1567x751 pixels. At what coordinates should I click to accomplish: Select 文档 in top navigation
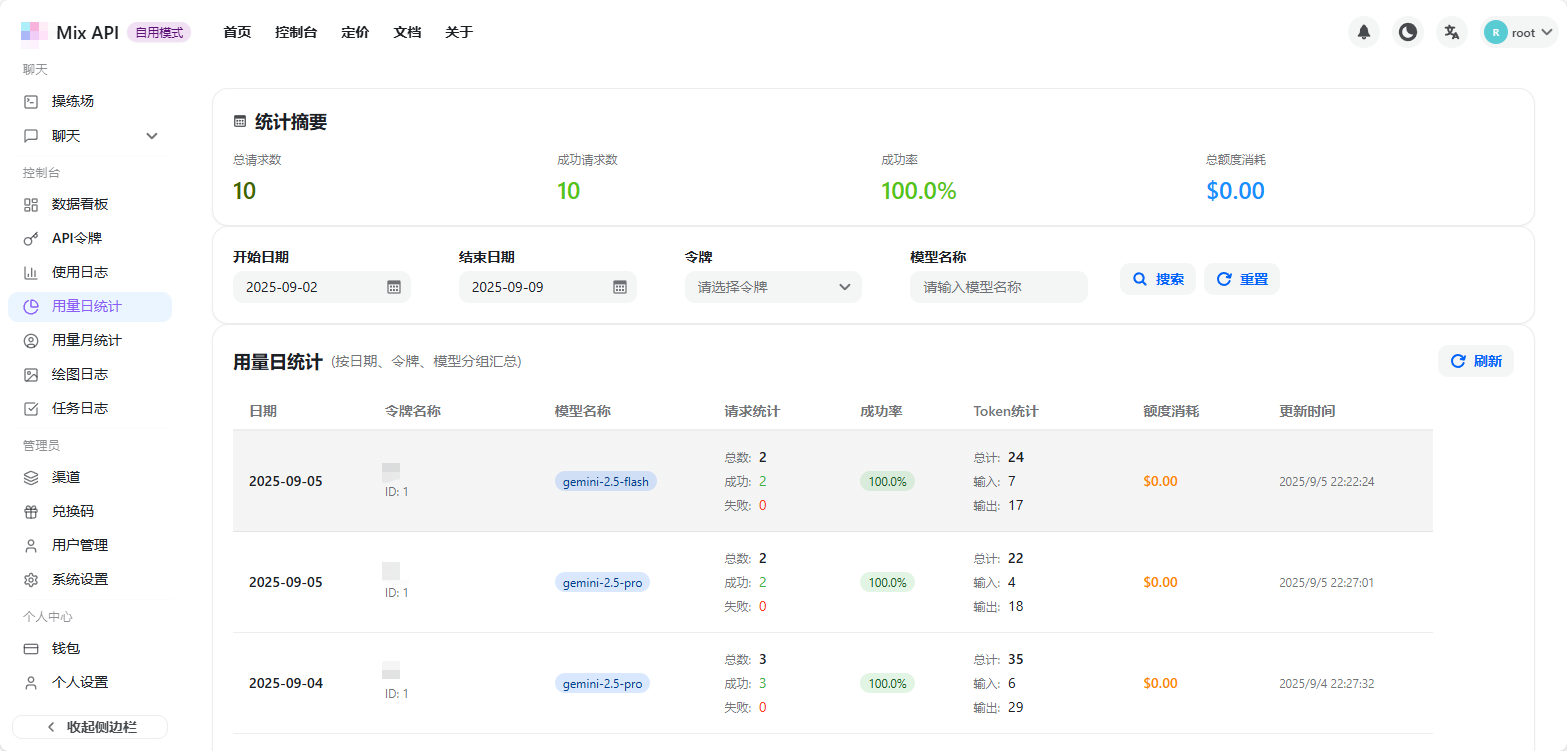pos(407,32)
